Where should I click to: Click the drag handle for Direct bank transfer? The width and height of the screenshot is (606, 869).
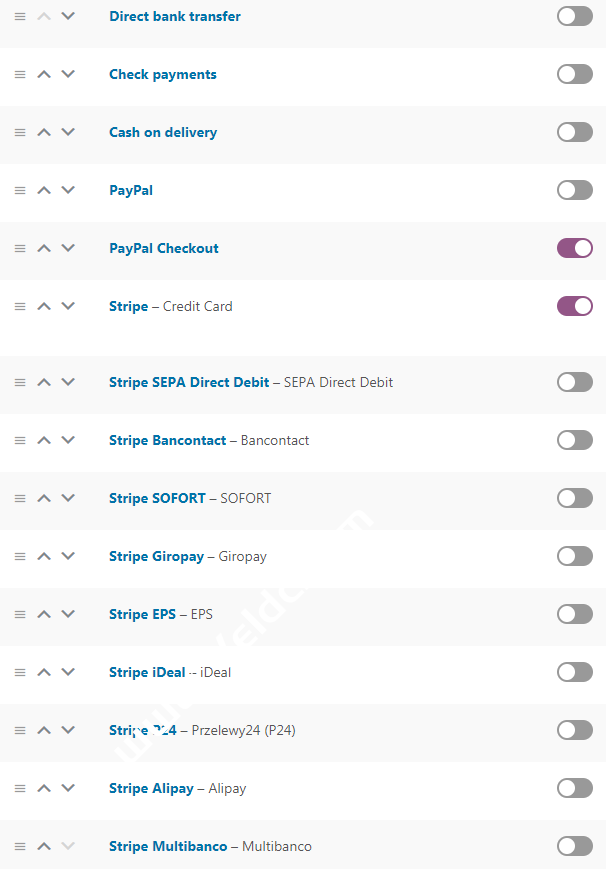(x=20, y=17)
